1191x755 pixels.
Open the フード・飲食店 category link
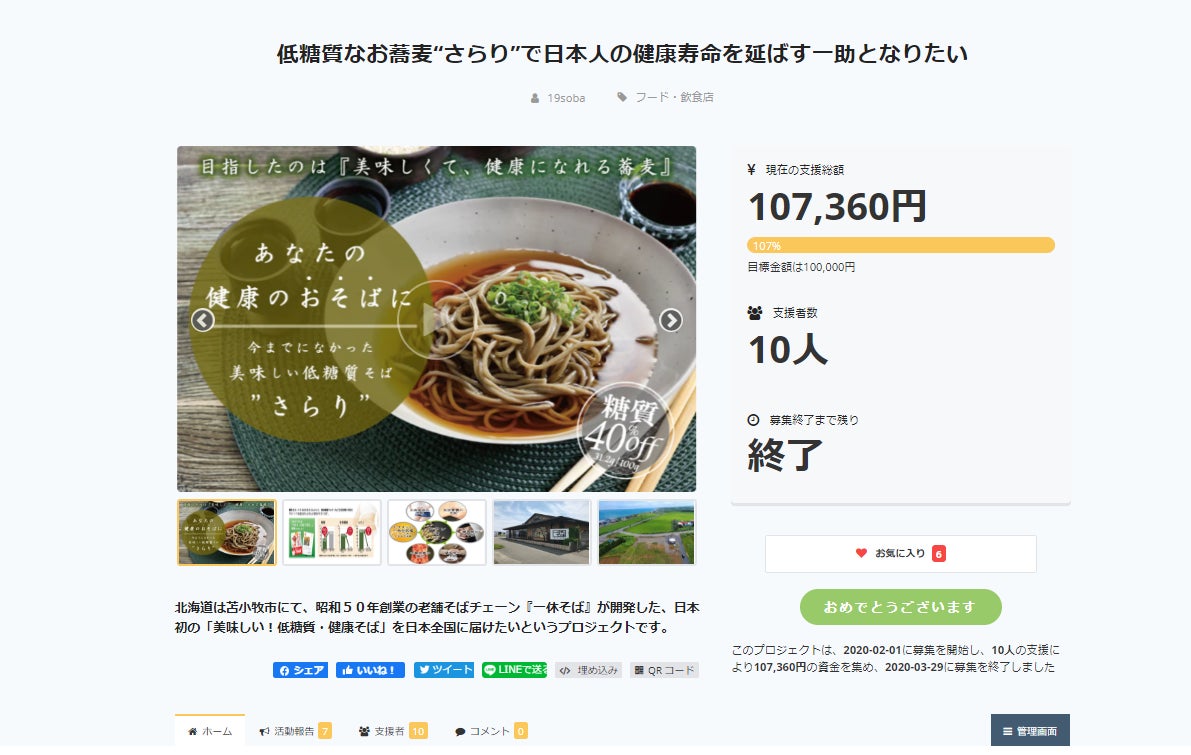tap(674, 98)
